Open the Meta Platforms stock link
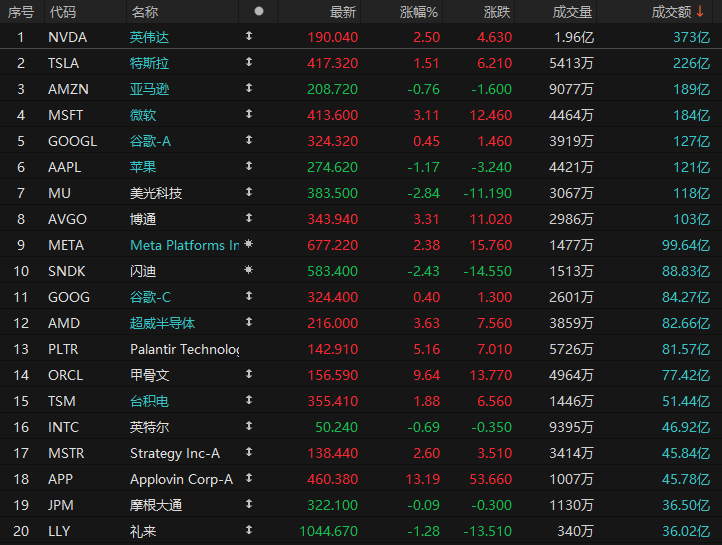This screenshot has width=722, height=545. coord(184,245)
